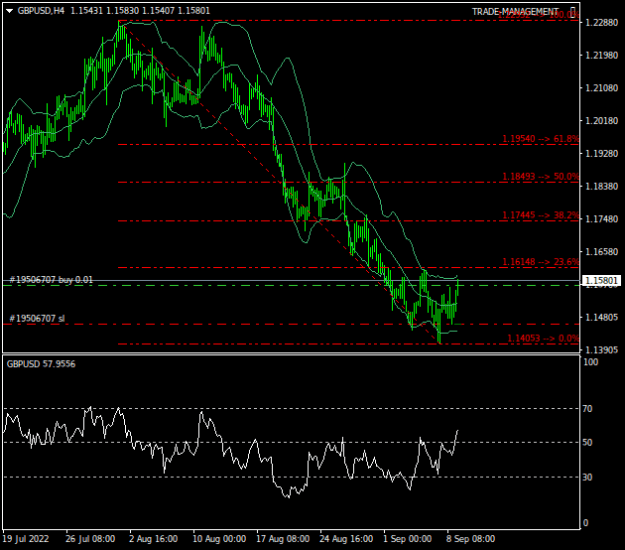This screenshot has height=550, width=625.
Task: Open the chart menu triangle beside GBPUSD,H4
Action: (x=10, y=11)
